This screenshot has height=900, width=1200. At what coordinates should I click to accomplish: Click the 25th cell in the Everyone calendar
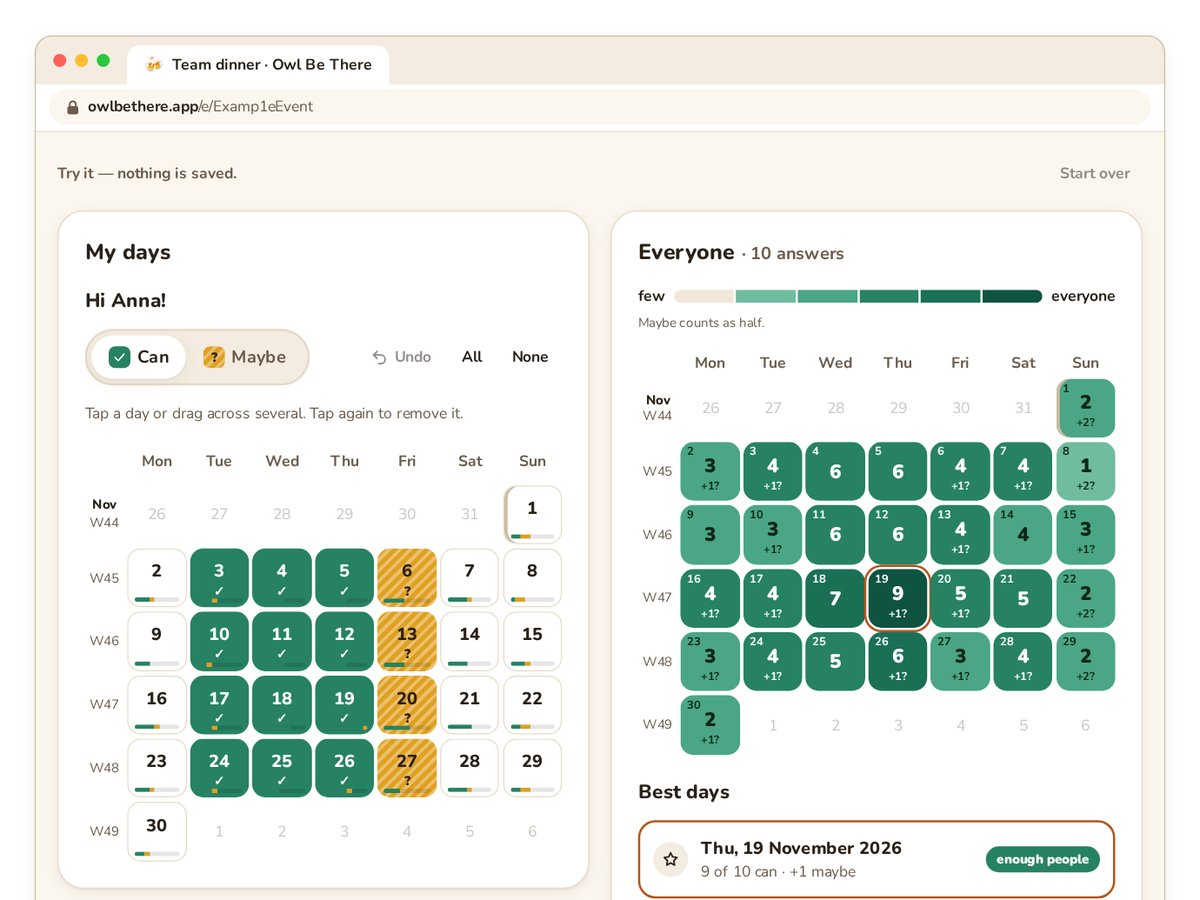click(835, 661)
